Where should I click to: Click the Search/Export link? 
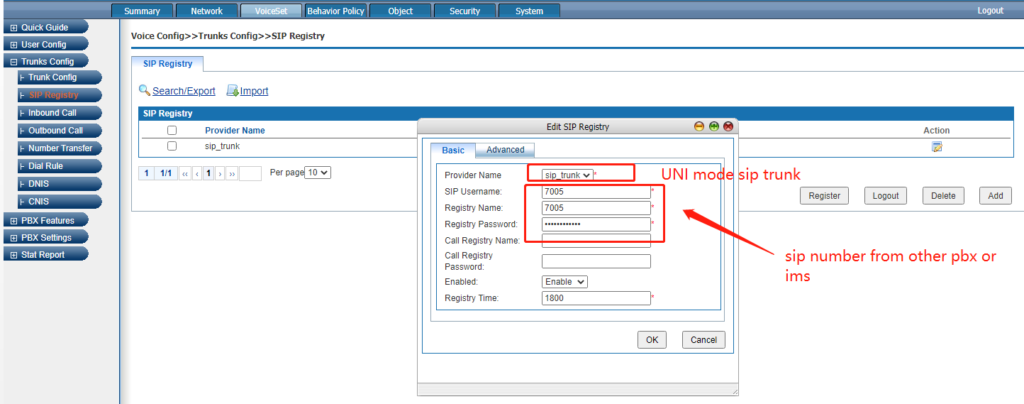point(184,91)
